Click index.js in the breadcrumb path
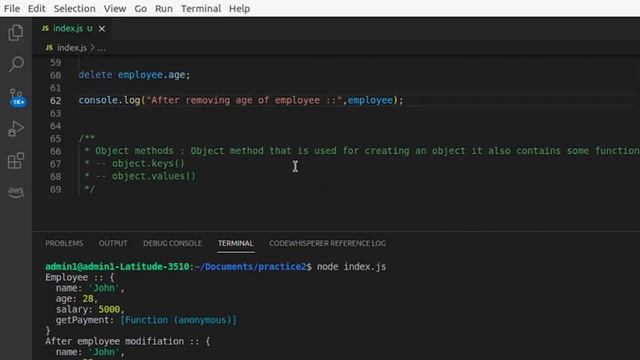 coord(72,48)
